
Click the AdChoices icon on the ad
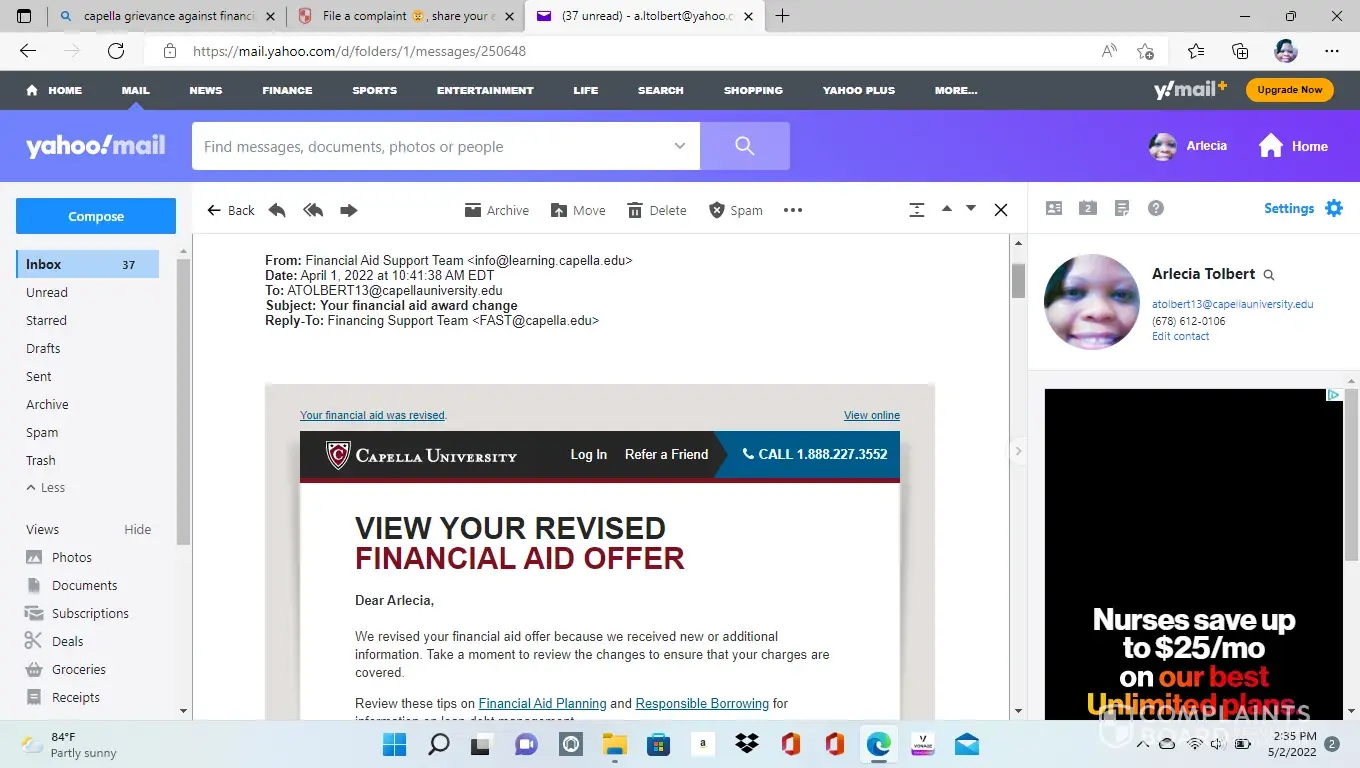1334,395
